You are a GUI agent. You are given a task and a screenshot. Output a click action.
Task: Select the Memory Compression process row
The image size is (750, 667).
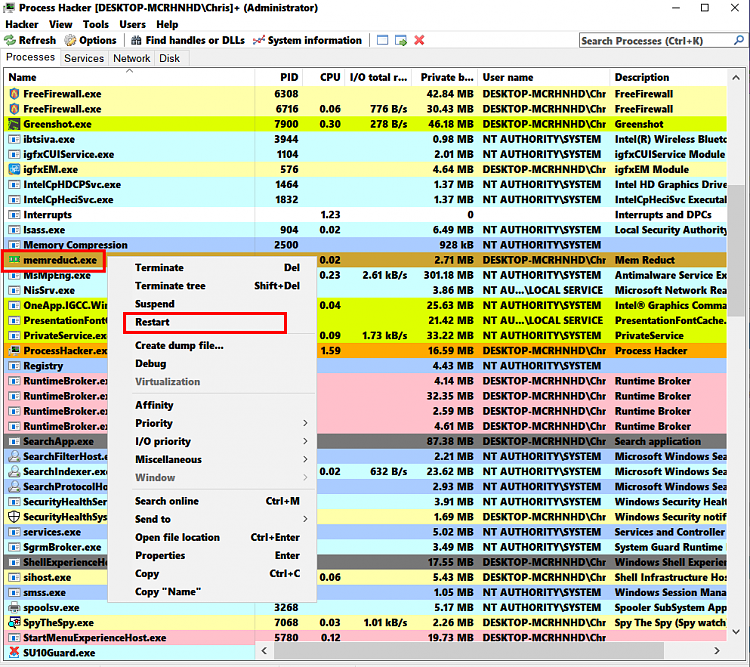coord(365,245)
